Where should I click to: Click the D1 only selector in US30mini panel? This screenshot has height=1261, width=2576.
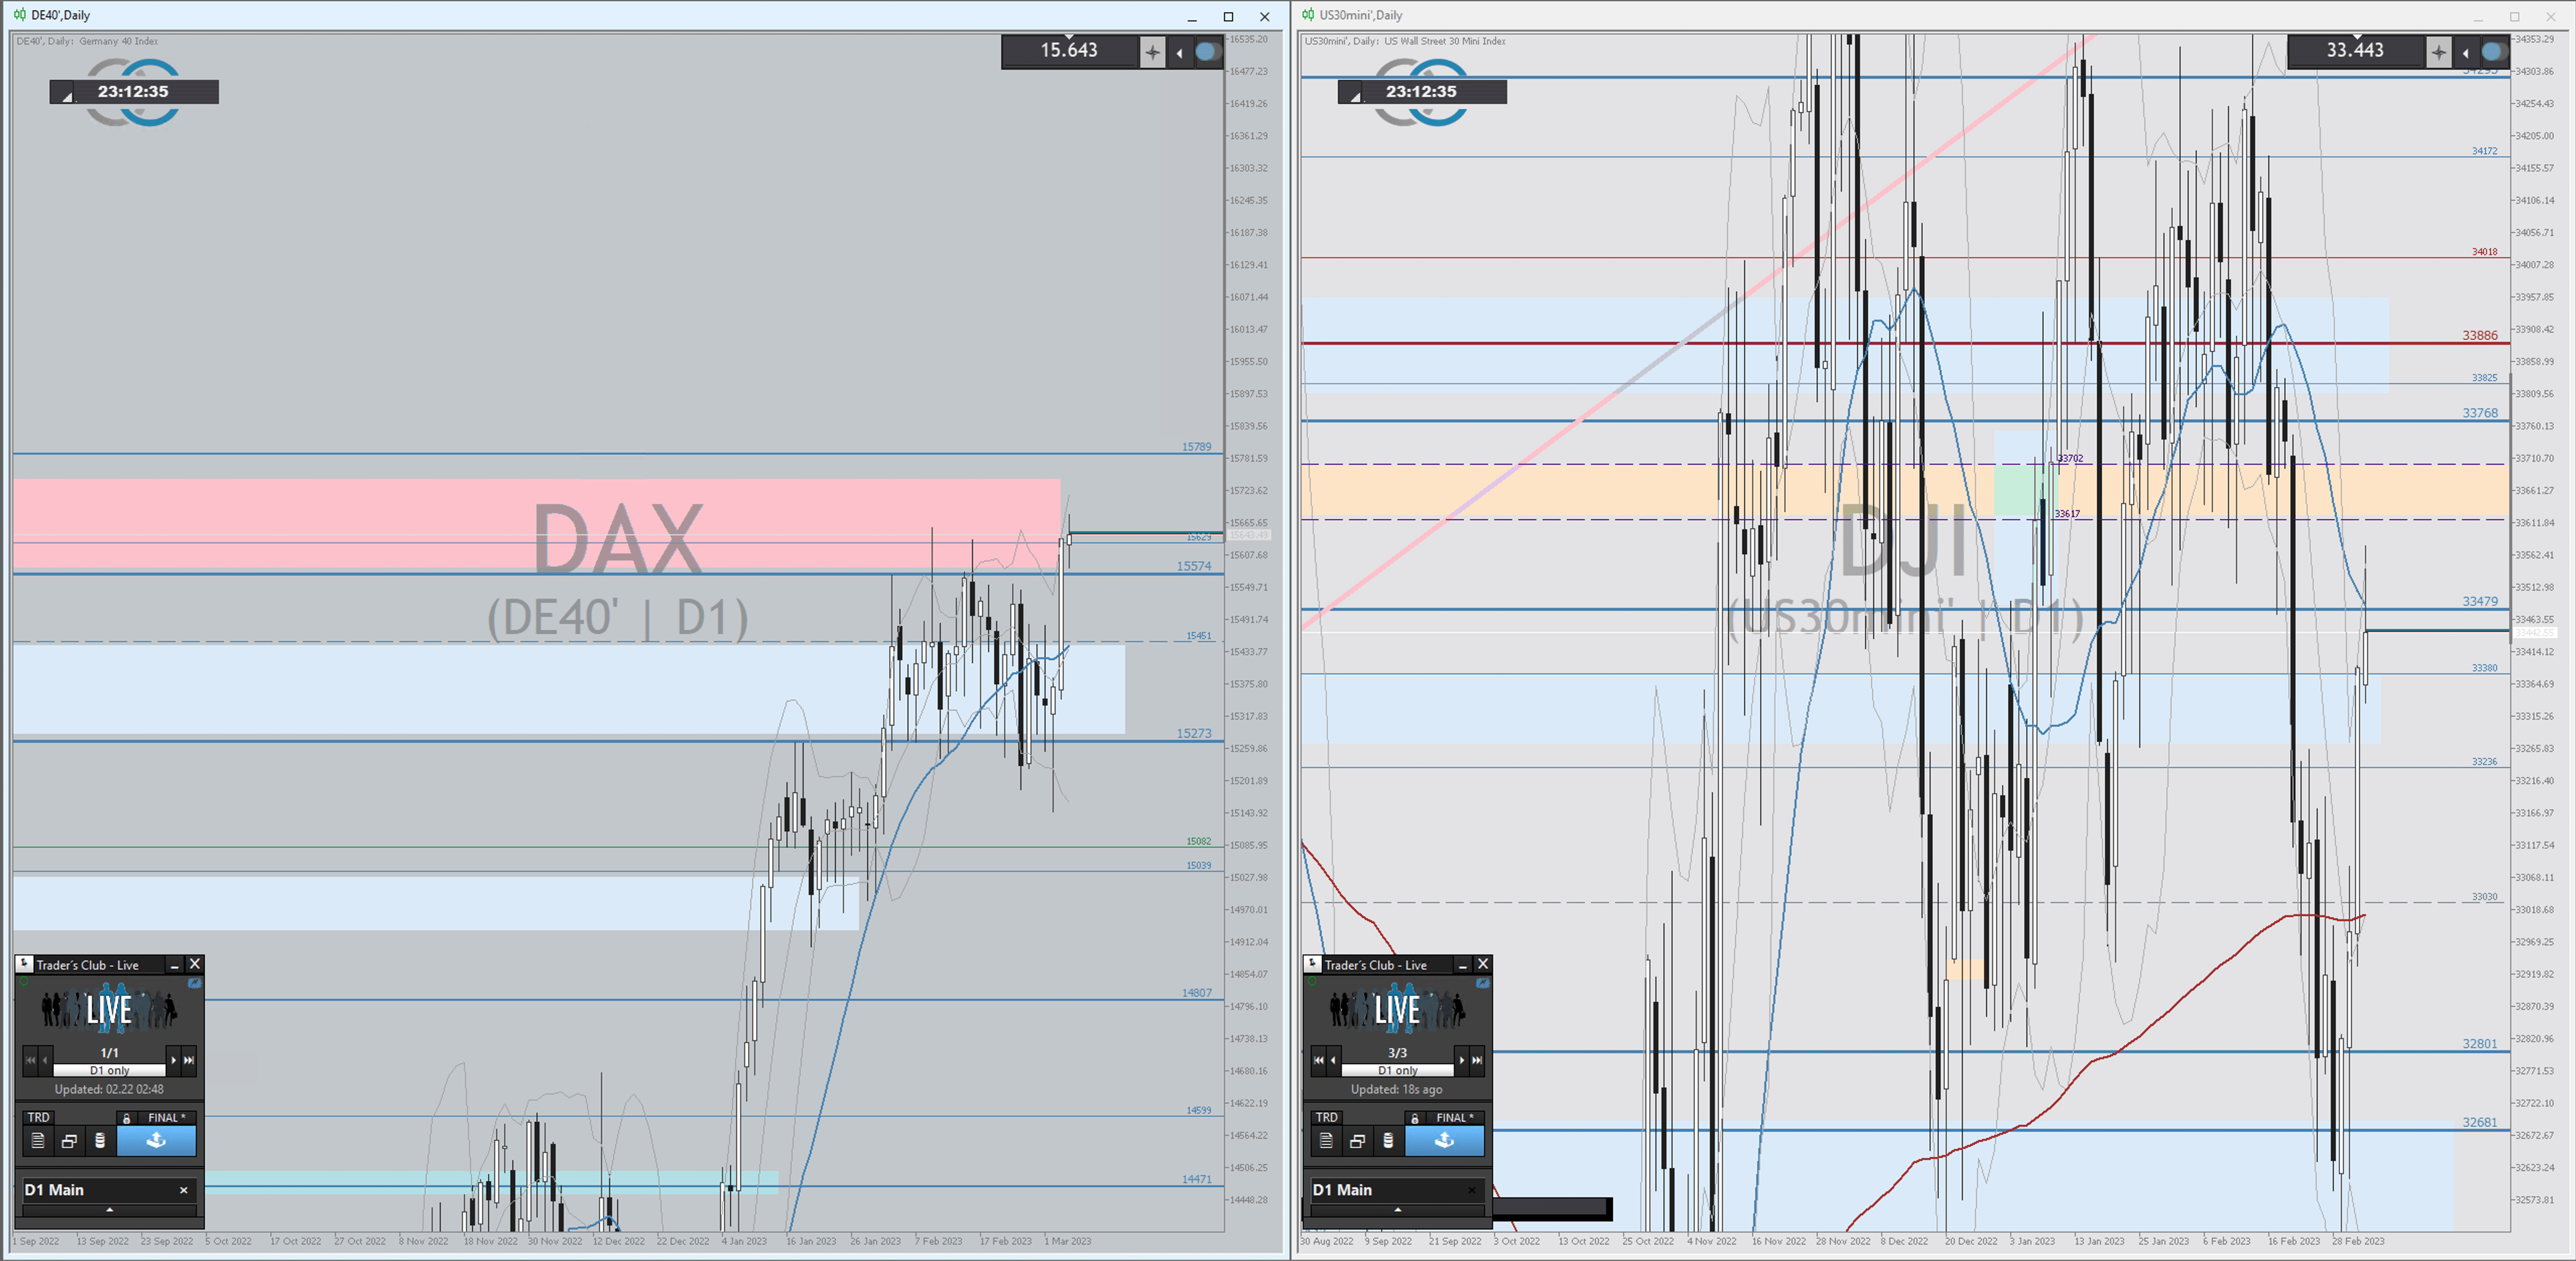click(x=1398, y=1070)
